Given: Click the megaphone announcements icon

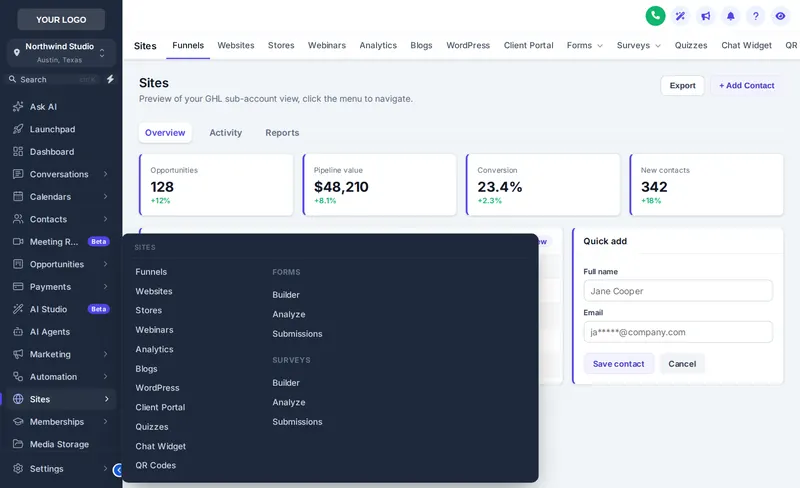Looking at the screenshot, I should click(x=706, y=16).
